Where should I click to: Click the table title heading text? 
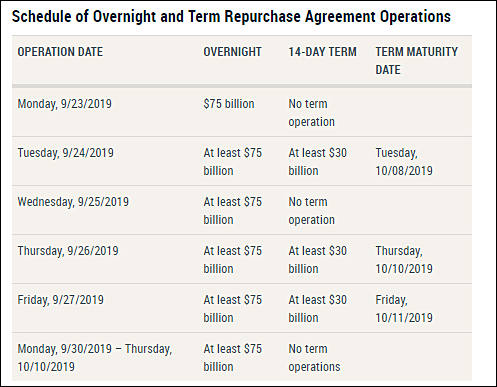231,17
